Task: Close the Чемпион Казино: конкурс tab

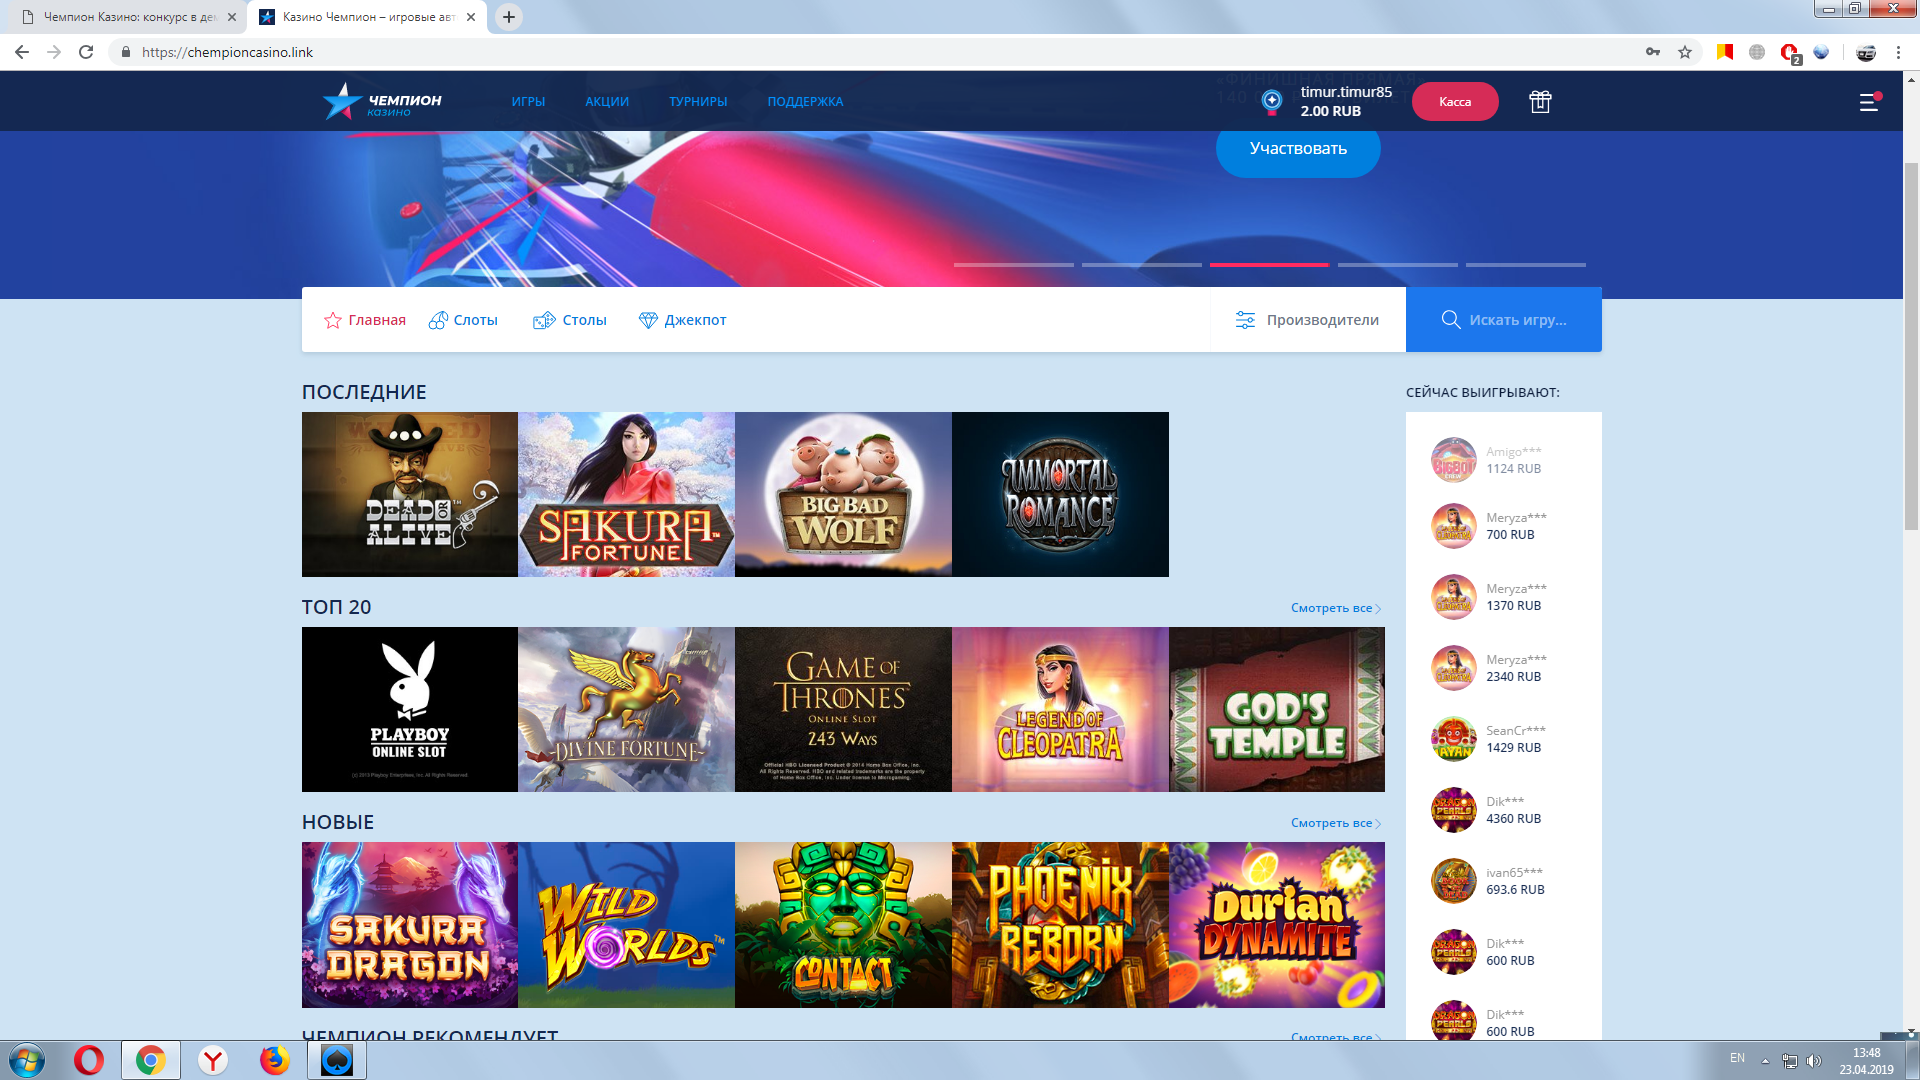Action: click(x=231, y=17)
